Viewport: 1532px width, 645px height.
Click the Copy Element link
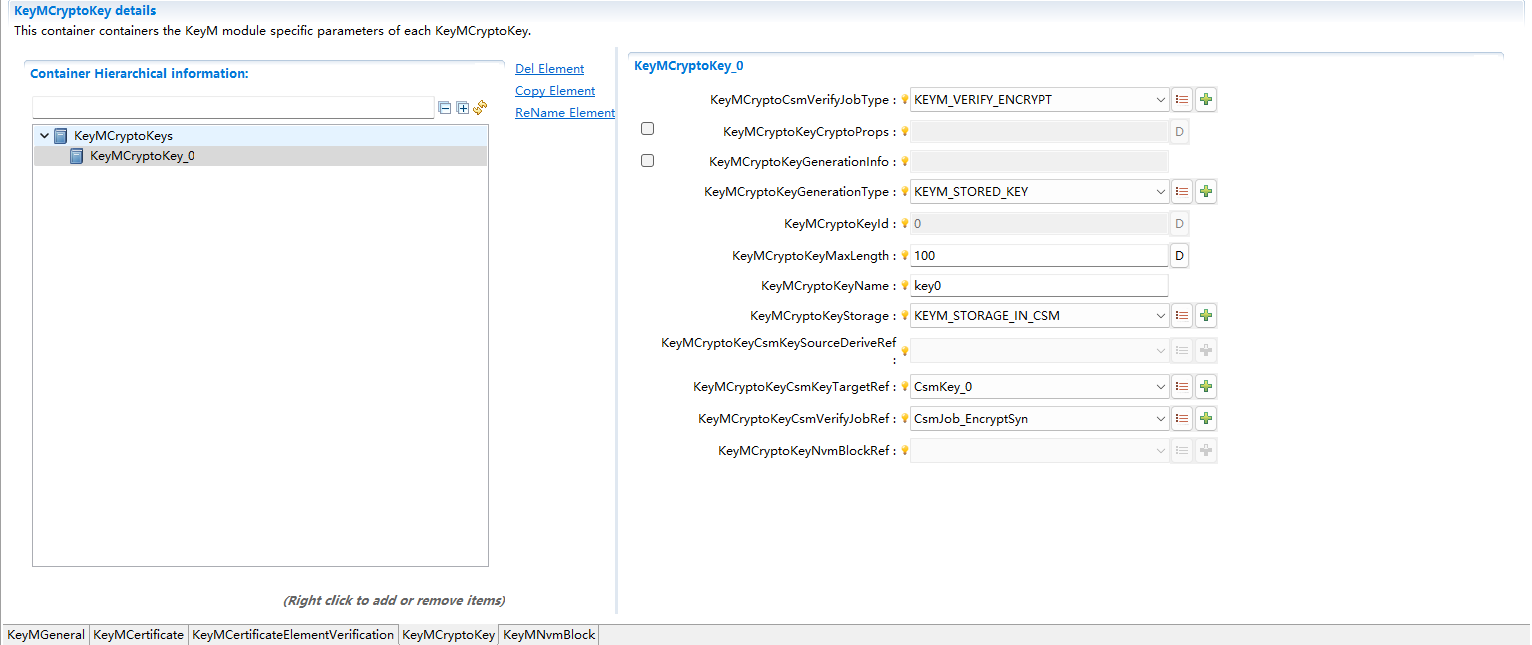(x=555, y=91)
